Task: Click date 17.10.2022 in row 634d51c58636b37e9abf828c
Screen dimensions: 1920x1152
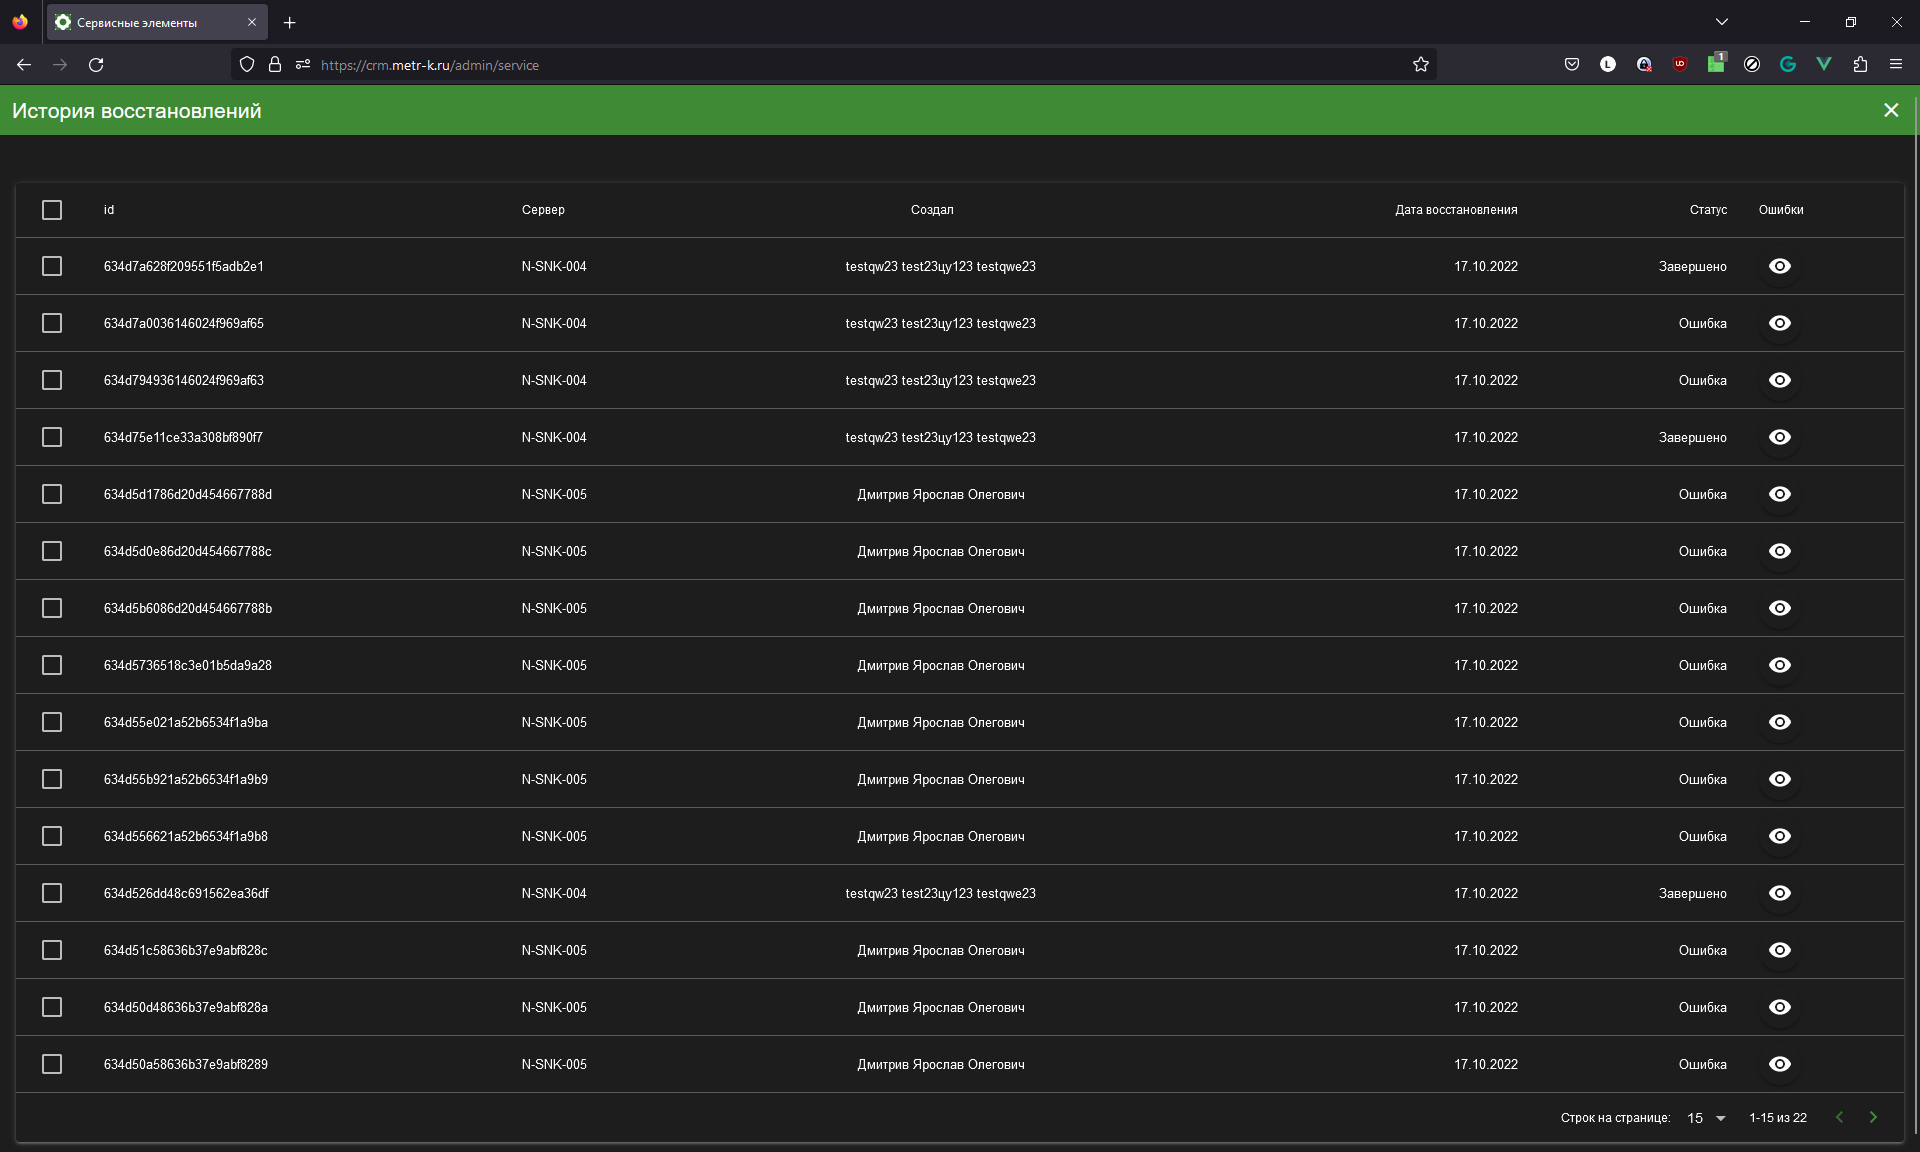Action: point(1486,950)
